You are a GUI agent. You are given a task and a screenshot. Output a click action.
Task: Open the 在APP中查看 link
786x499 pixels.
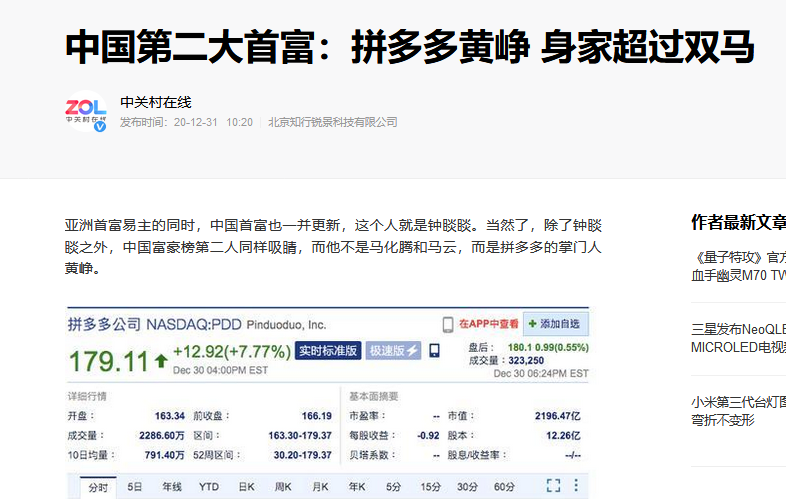click(489, 324)
